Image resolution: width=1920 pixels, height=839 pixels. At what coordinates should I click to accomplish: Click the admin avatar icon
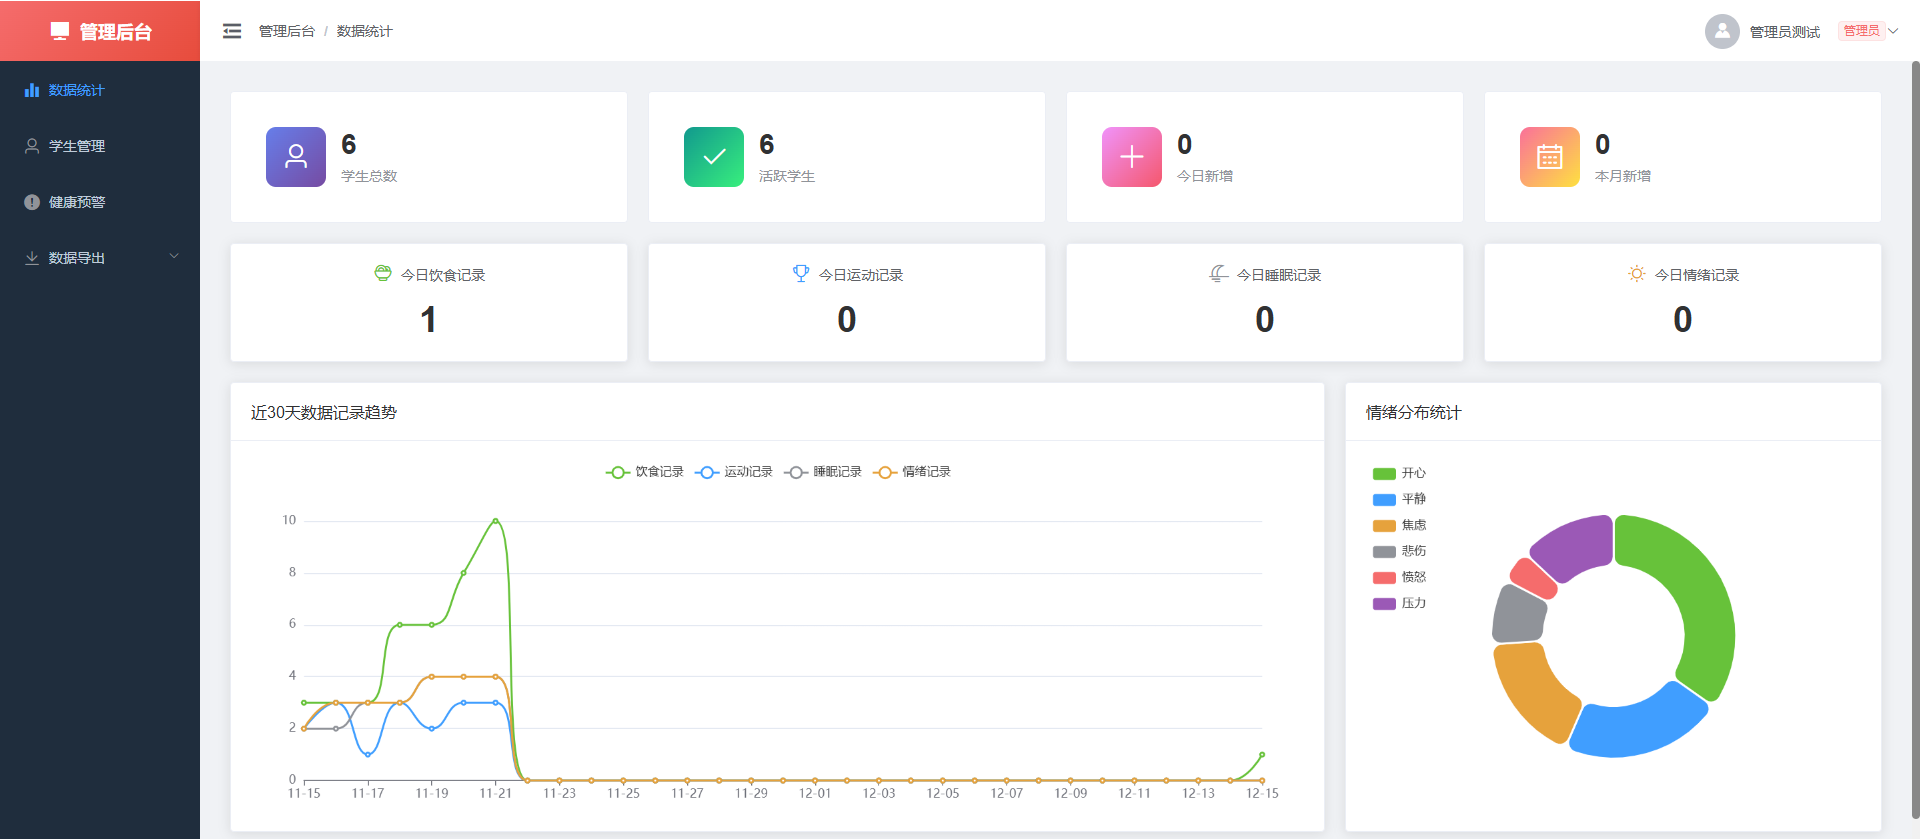1722,31
